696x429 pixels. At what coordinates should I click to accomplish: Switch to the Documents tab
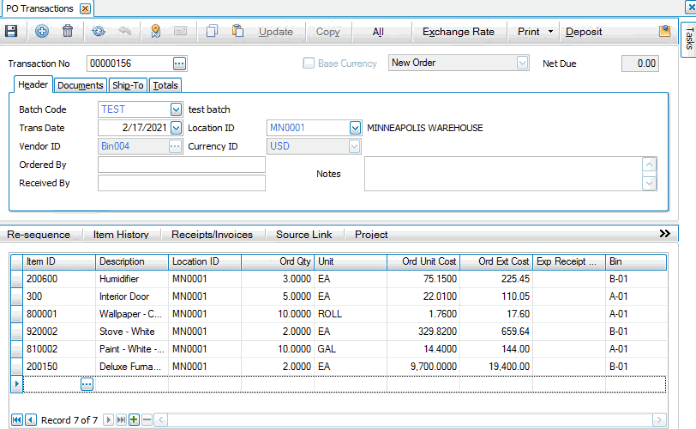click(x=80, y=85)
